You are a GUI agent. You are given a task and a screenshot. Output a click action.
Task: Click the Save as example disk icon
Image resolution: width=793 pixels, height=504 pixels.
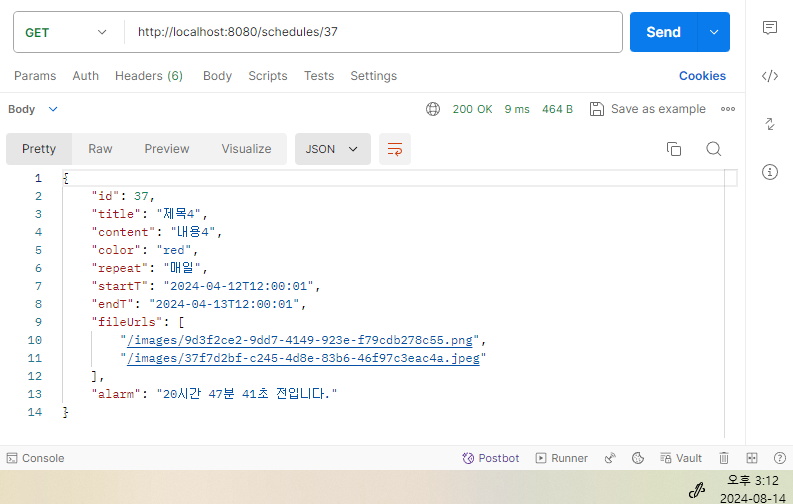point(597,109)
